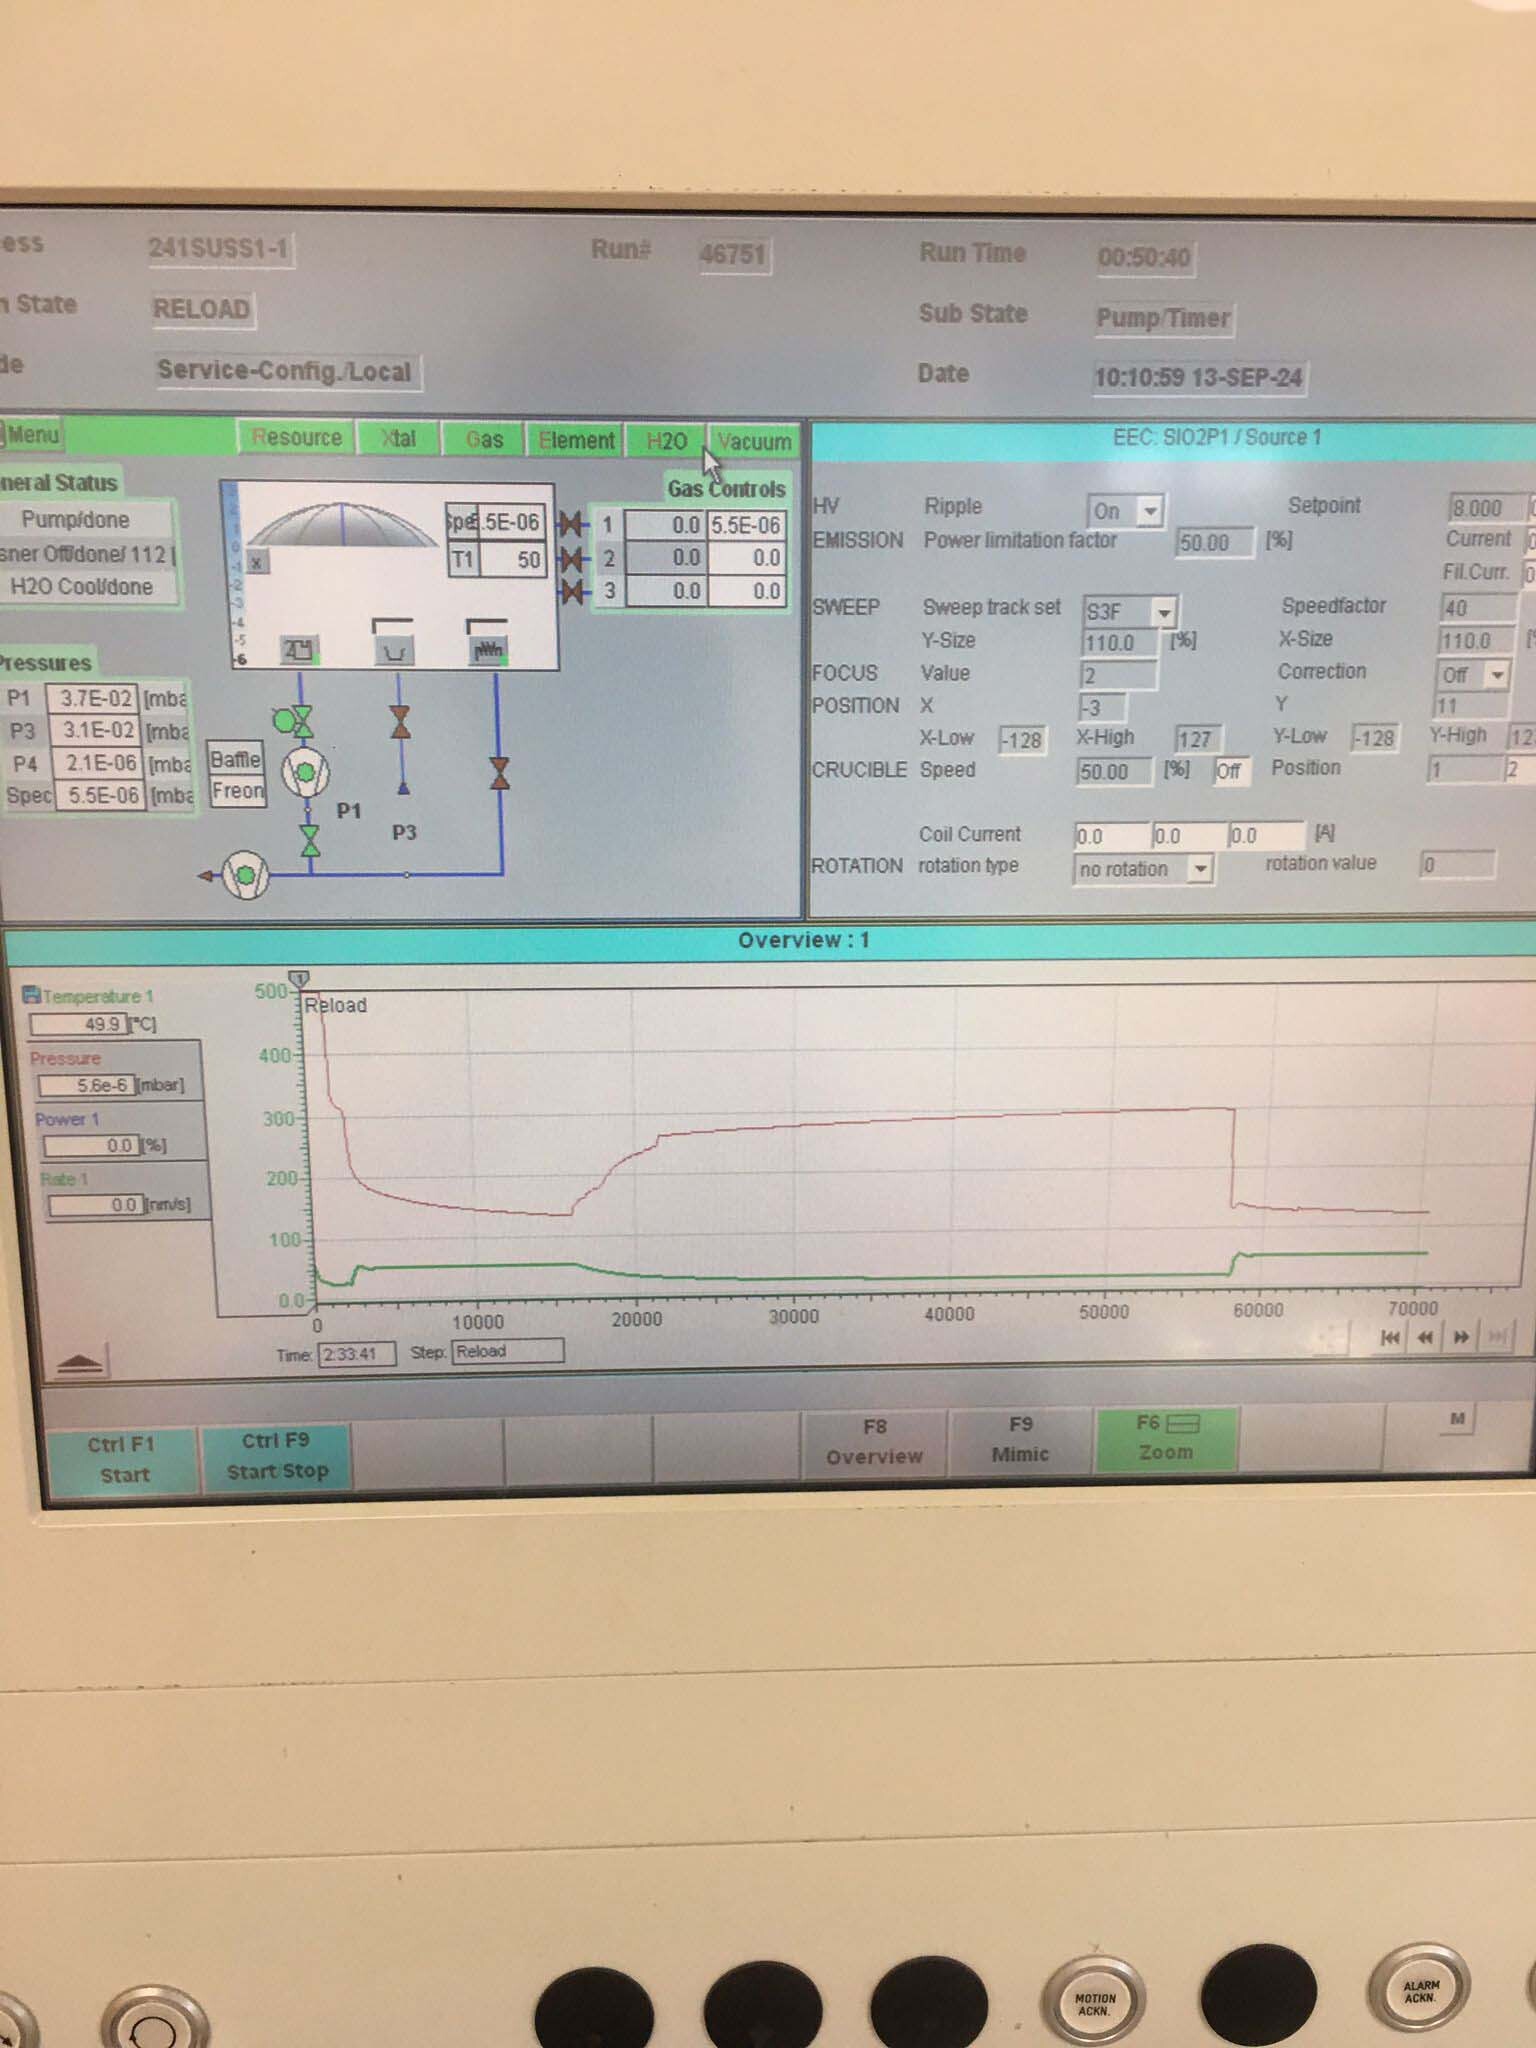
Task: Click the Ctrl F1 Start button
Action: pos(124,1460)
